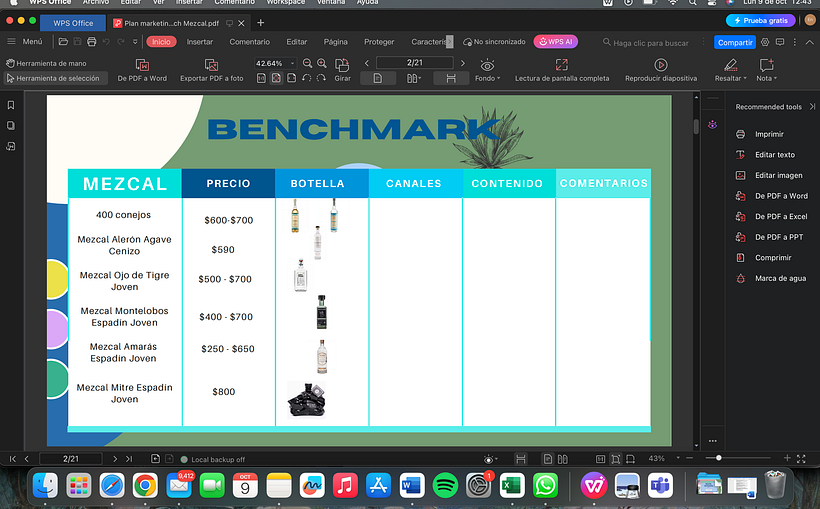Switch to the Página tab

(335, 42)
